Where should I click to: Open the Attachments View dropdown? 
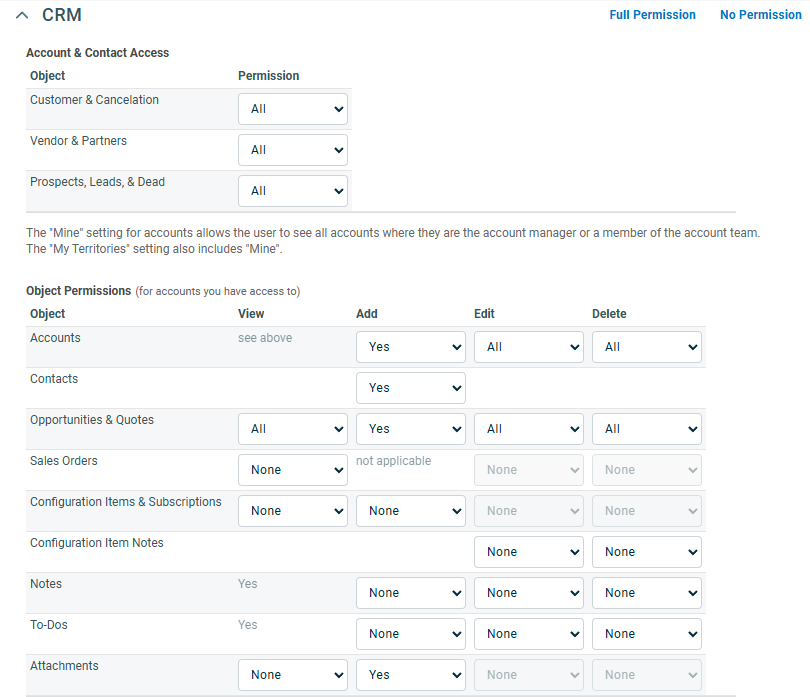[293, 675]
